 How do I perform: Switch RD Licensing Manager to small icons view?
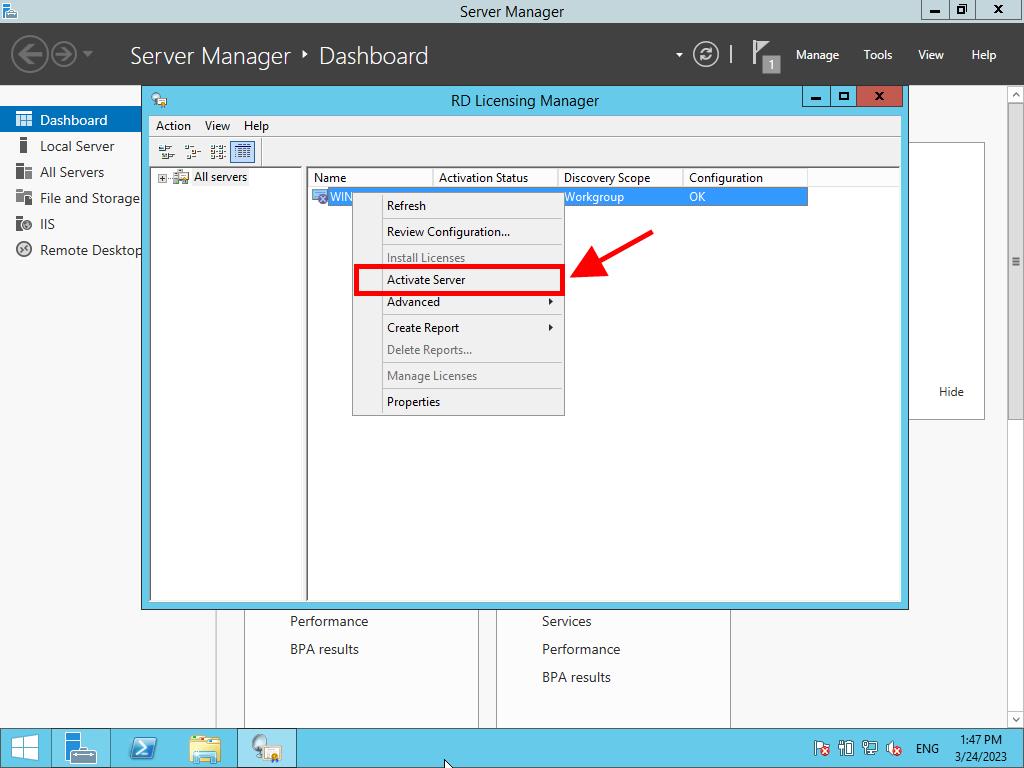[192, 152]
